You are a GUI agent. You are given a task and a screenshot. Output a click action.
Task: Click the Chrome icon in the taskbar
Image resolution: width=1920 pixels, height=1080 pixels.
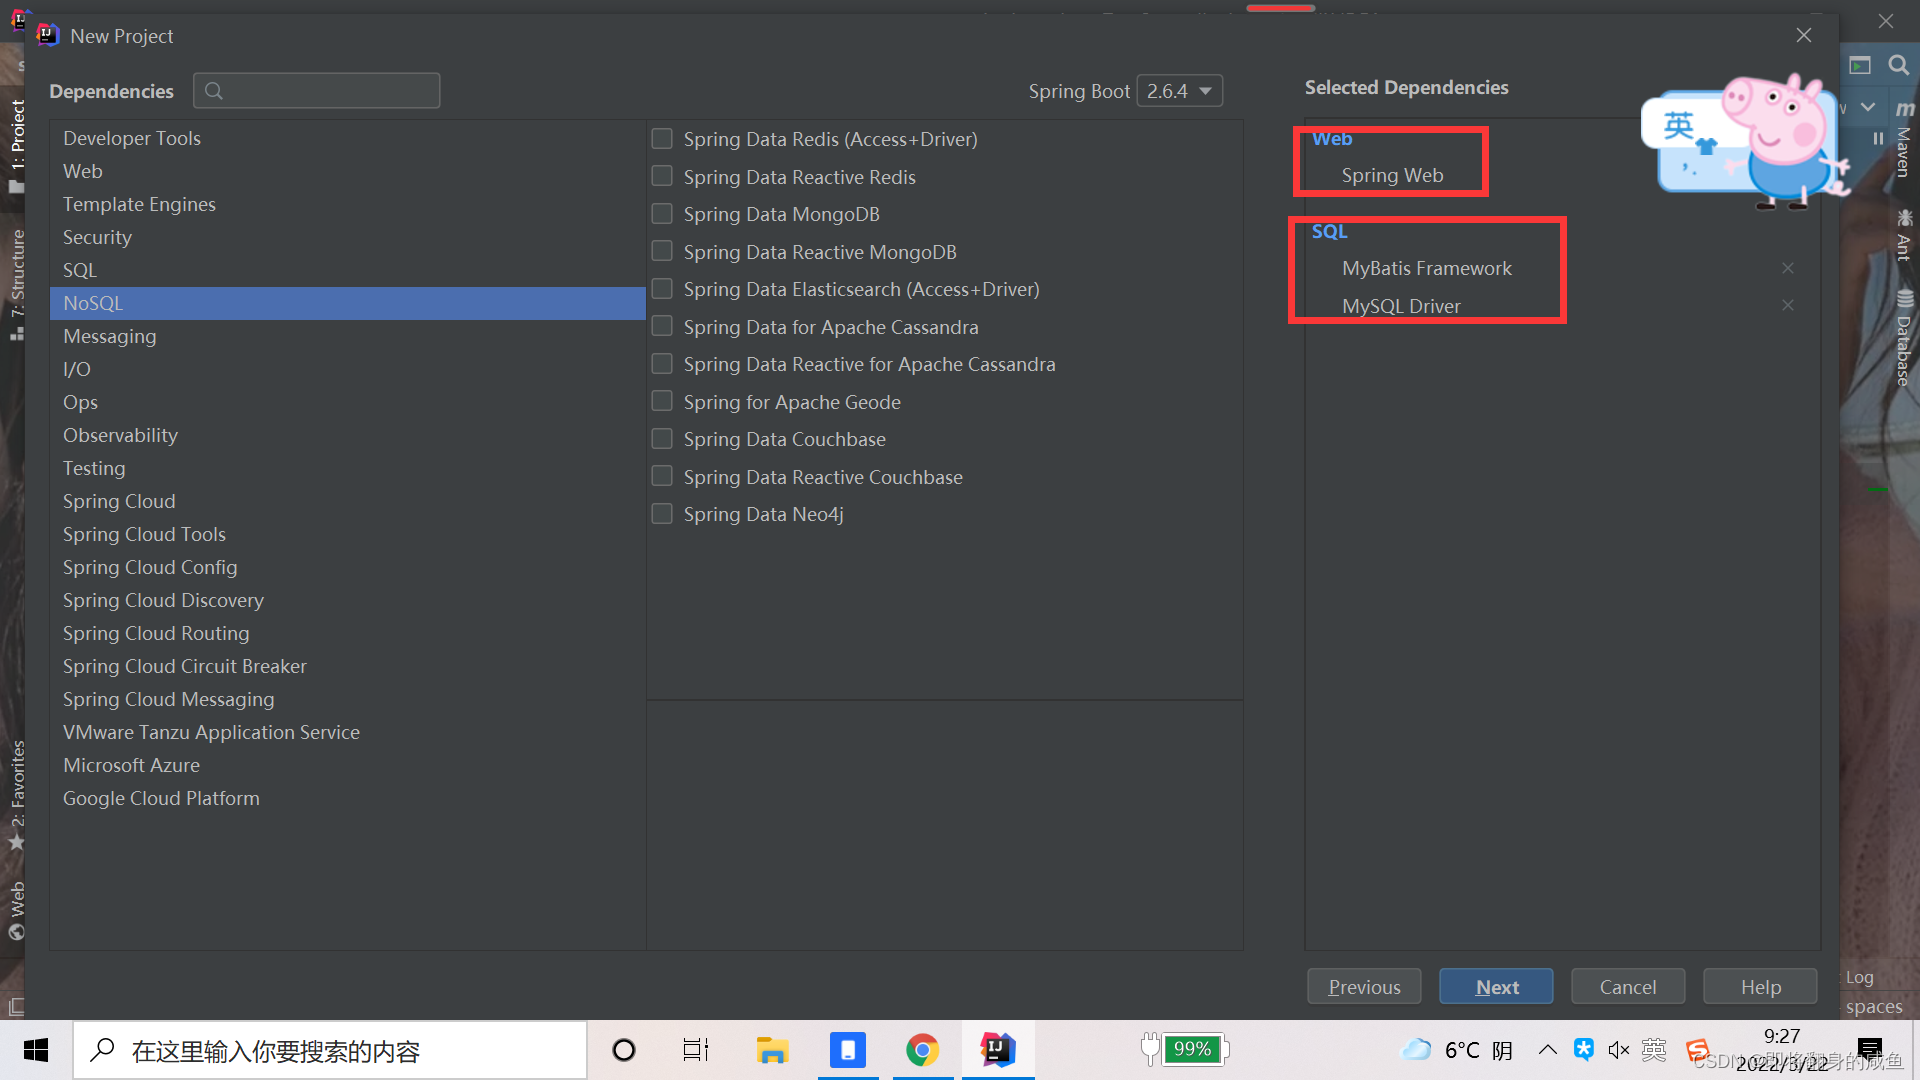click(x=922, y=1050)
